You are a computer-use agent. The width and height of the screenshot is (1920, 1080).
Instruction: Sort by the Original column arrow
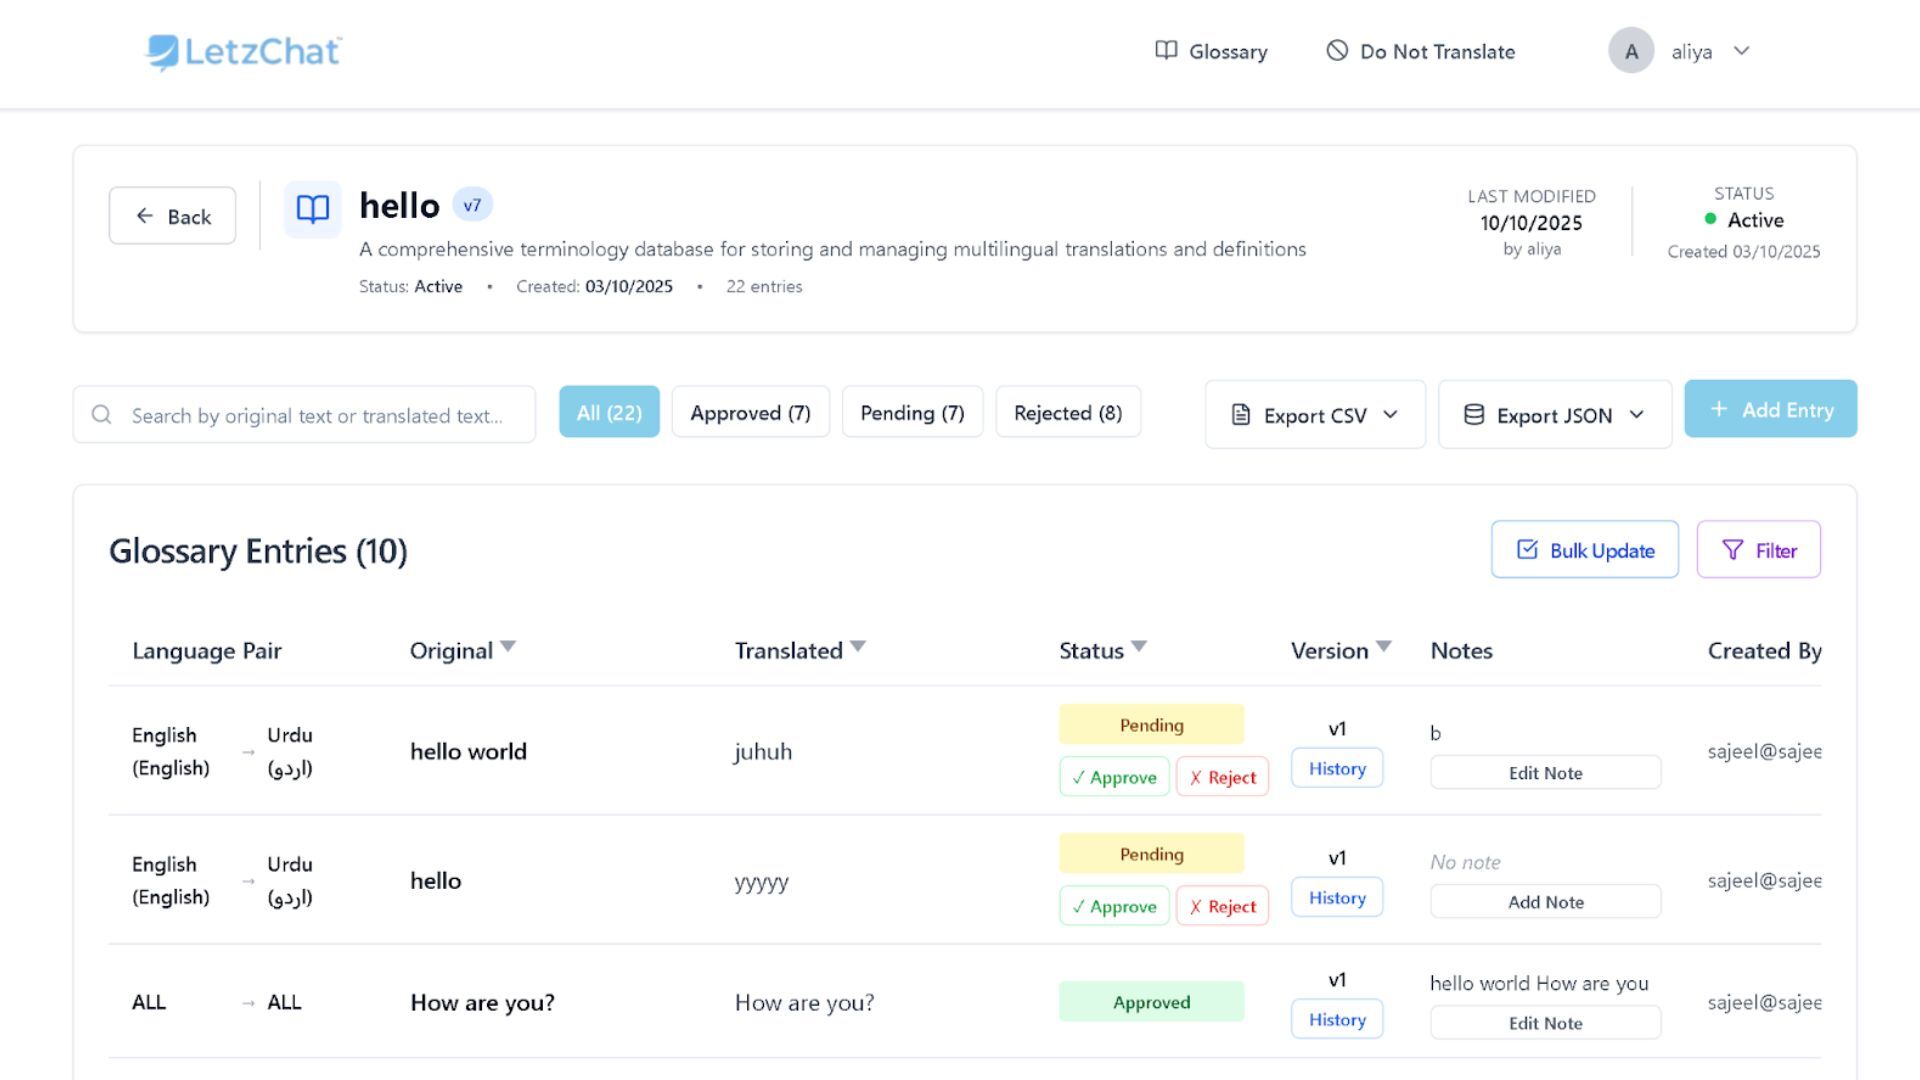[x=508, y=647]
